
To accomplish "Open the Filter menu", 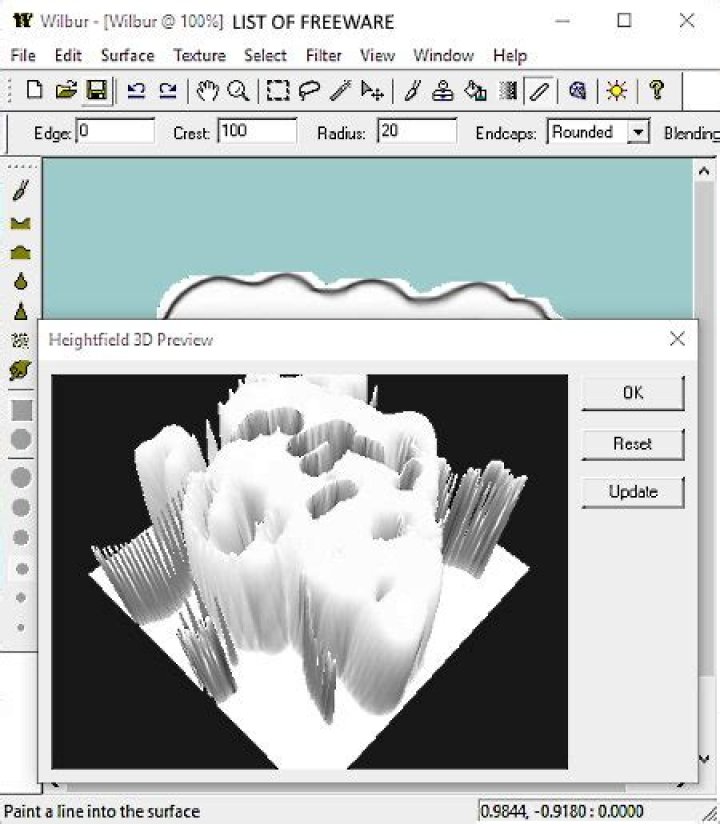I will point(323,55).
